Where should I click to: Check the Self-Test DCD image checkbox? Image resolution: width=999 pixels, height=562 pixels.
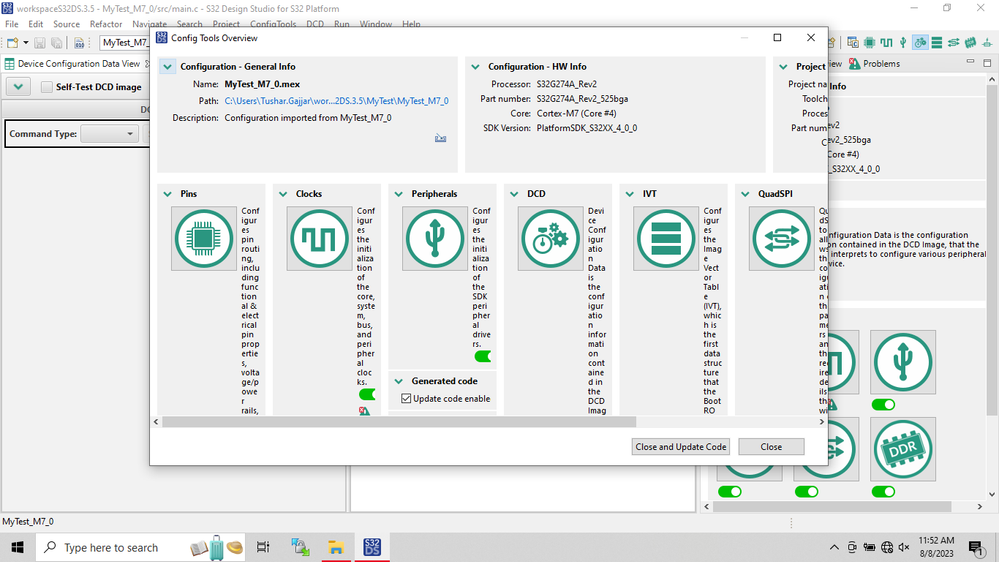click(x=47, y=87)
